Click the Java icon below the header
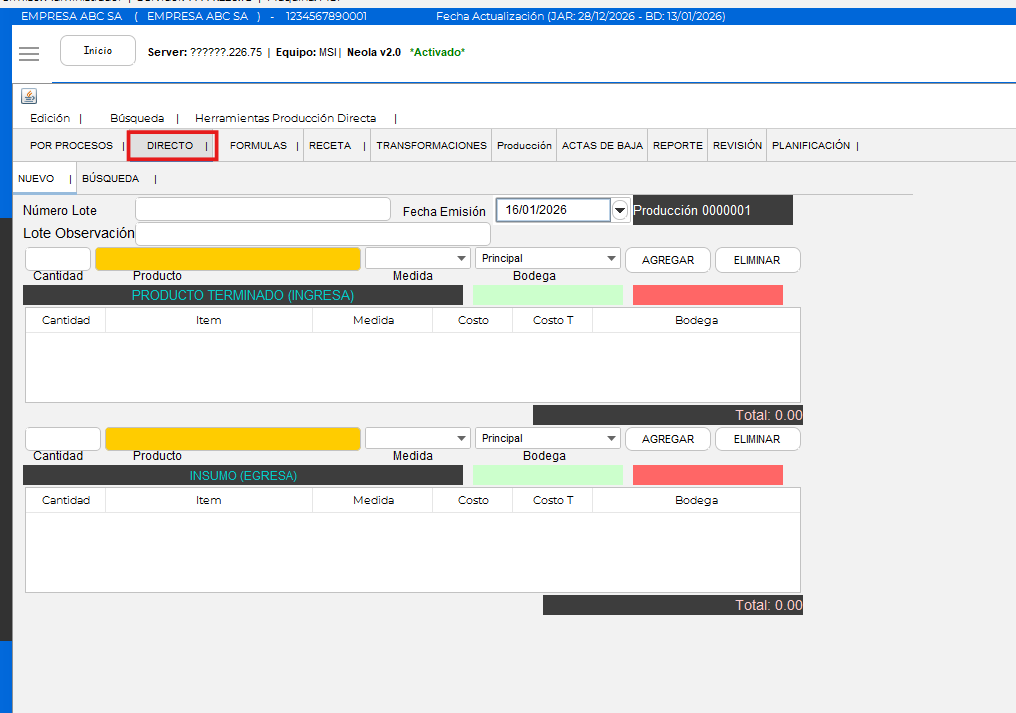 pyautogui.click(x=29, y=96)
